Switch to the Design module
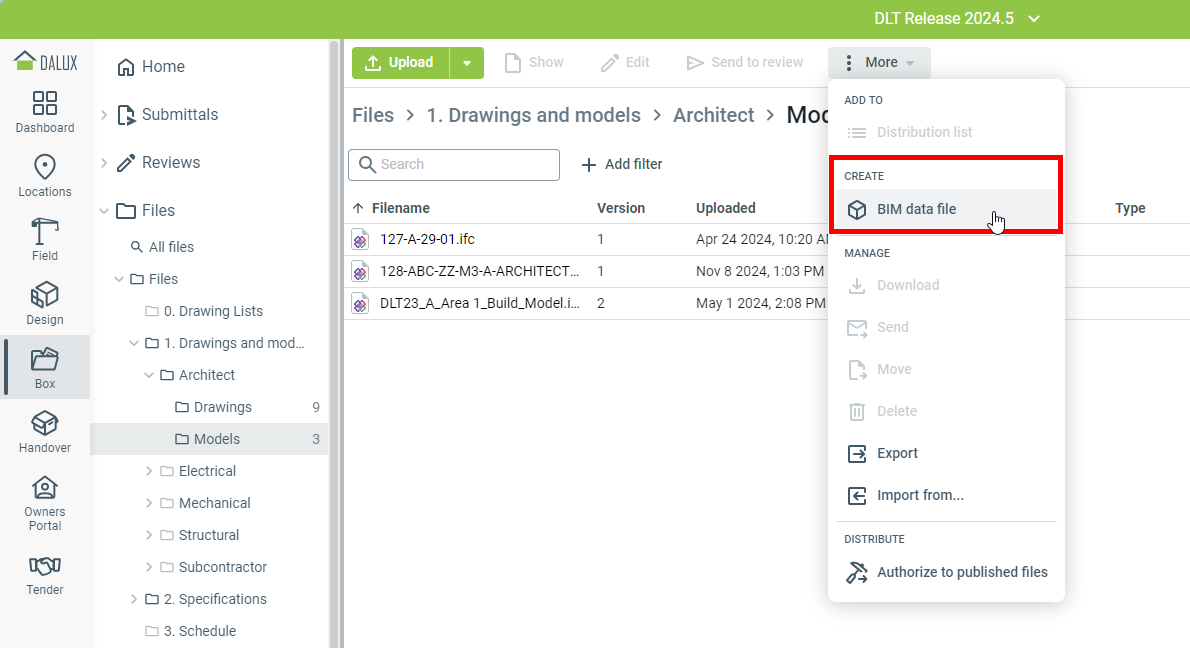The image size is (1190, 648). (x=45, y=304)
